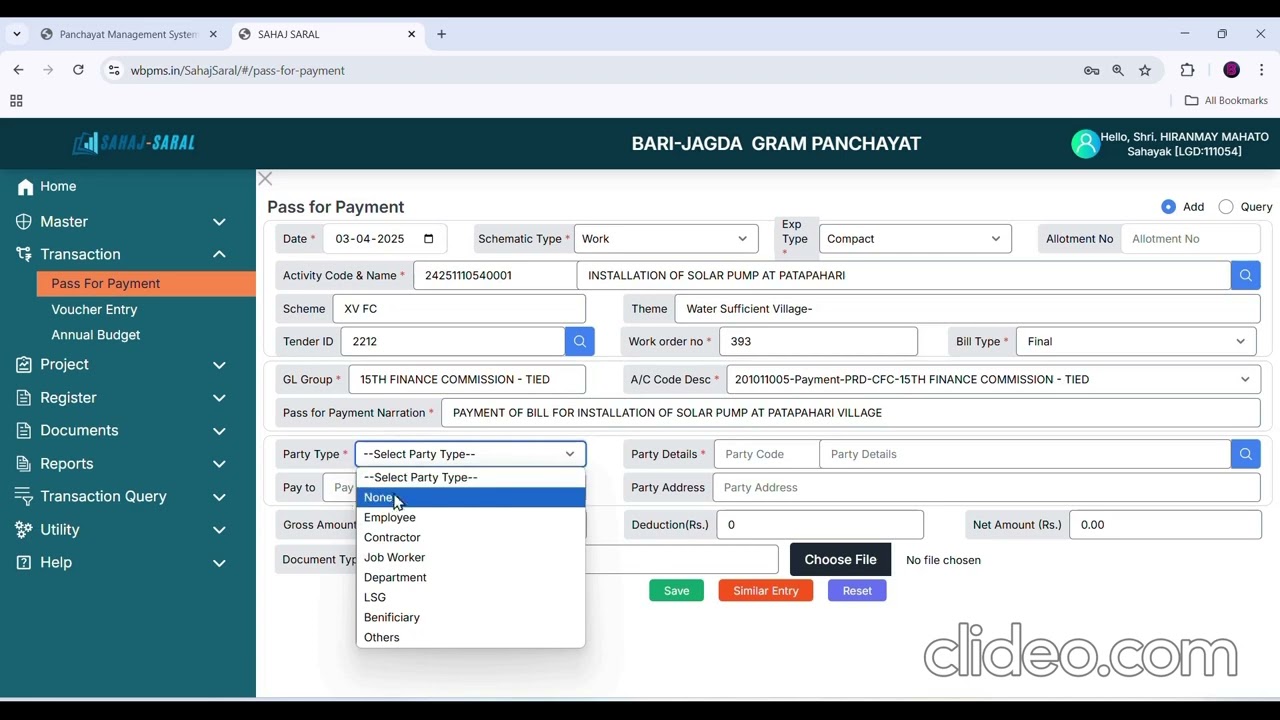Viewport: 1280px width, 720px height.
Task: Close the Pass for Payment form X
Action: point(265,179)
